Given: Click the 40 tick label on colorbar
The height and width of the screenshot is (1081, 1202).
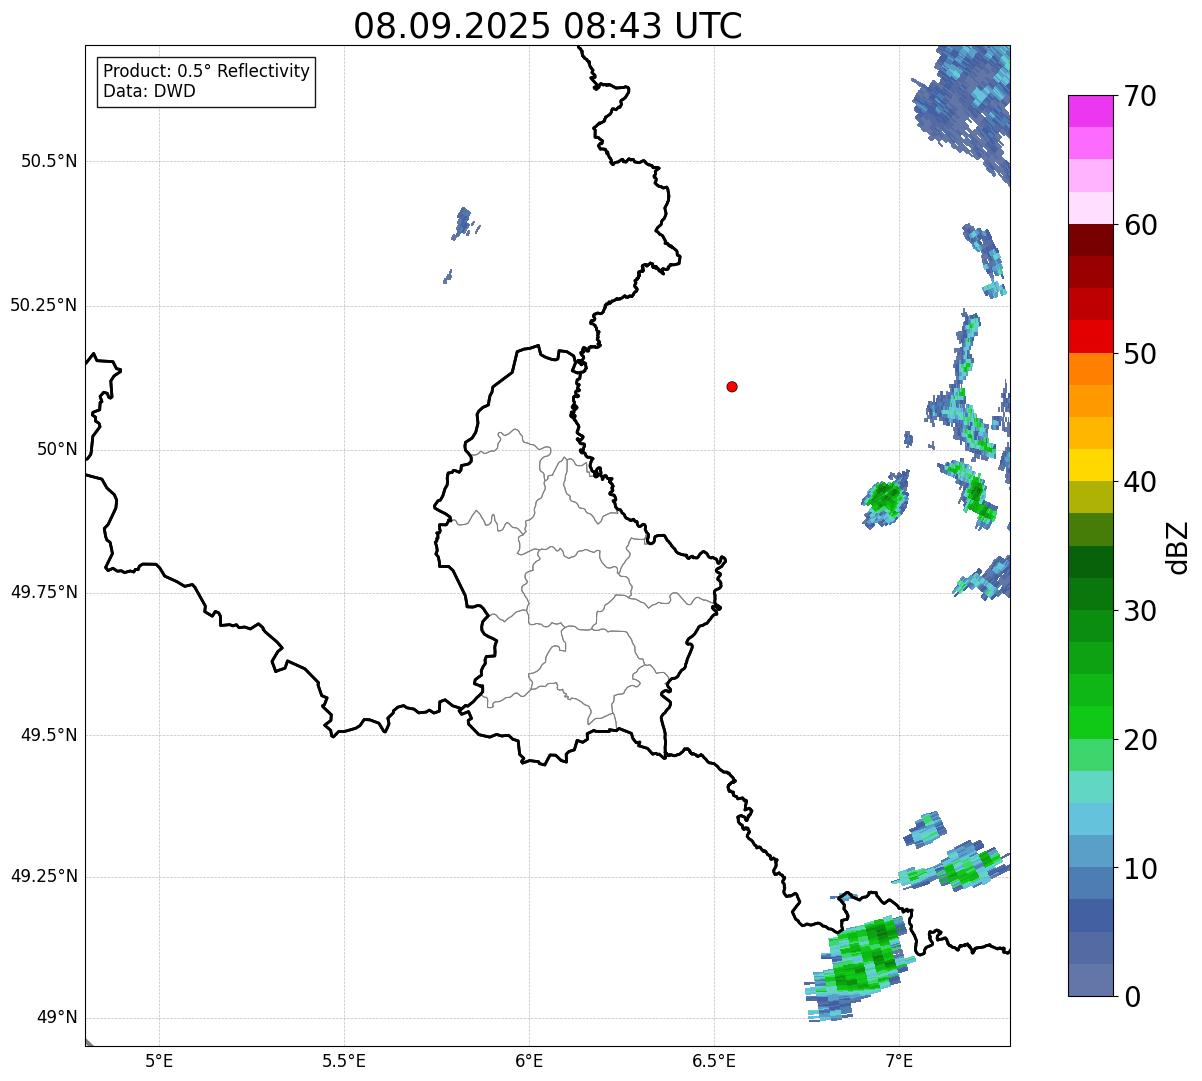Looking at the screenshot, I should tap(1140, 482).
